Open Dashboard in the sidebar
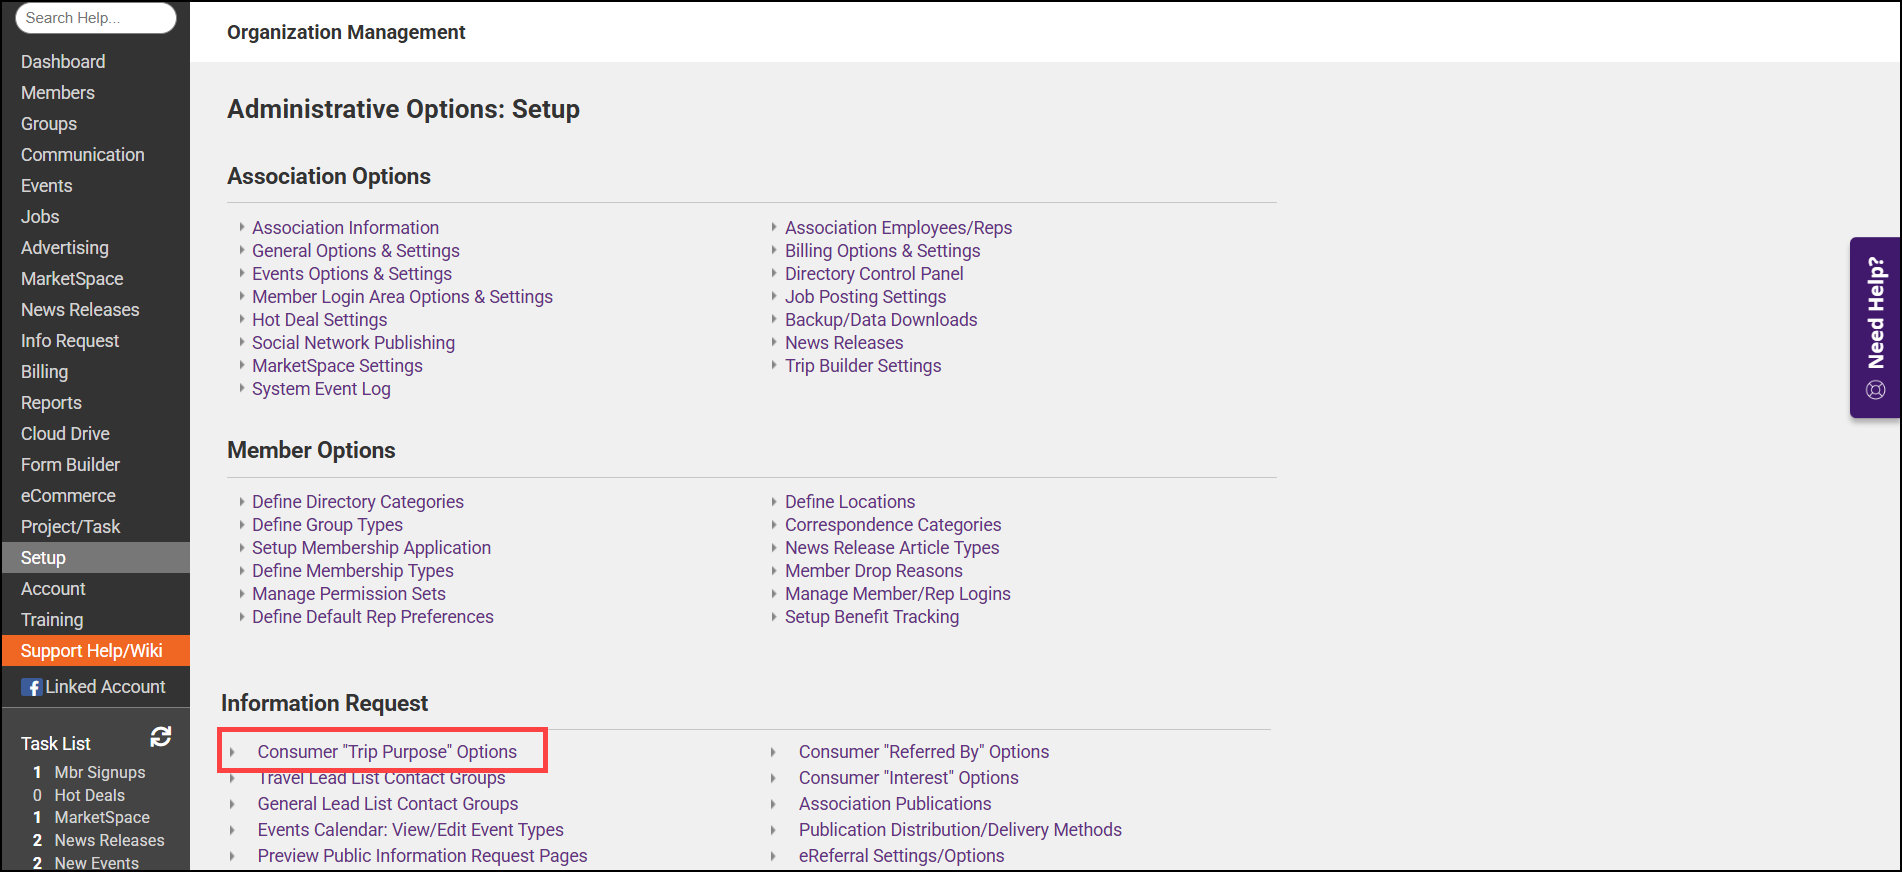Image resolution: width=1902 pixels, height=872 pixels. (63, 62)
